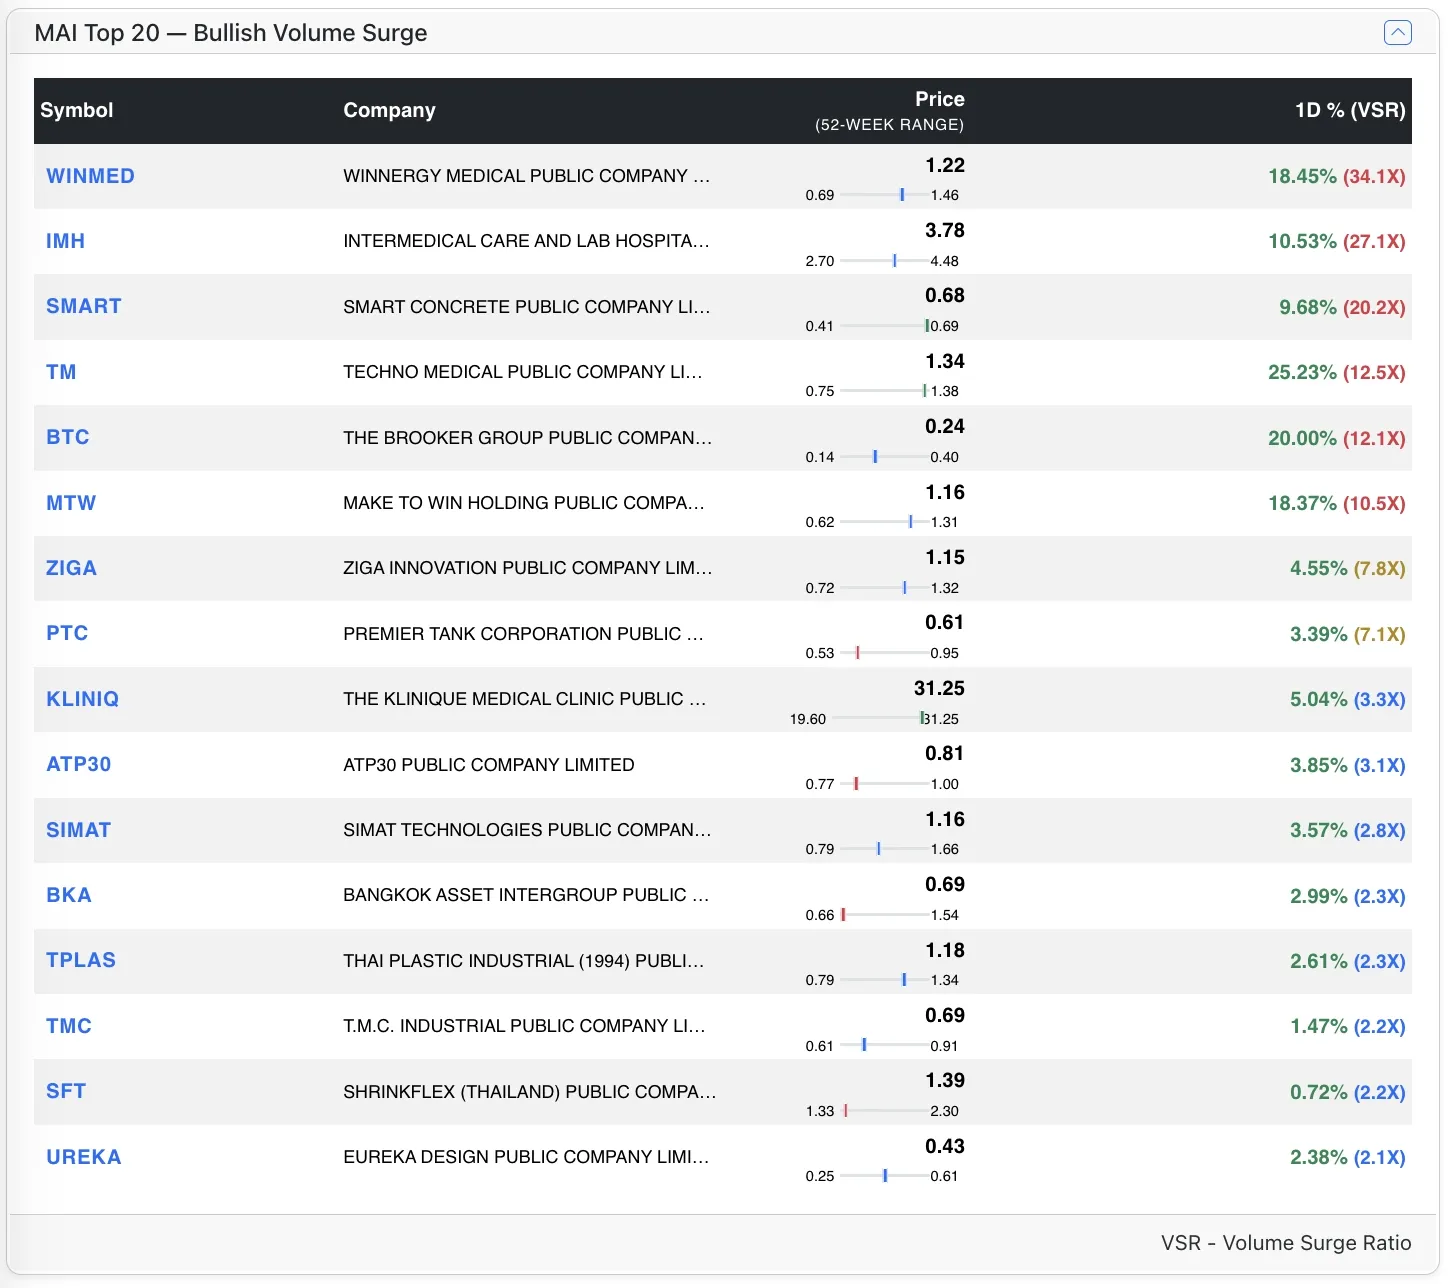The height and width of the screenshot is (1288, 1448).
Task: Click the 18.37% (10.5X) value
Action: pos(1337,504)
